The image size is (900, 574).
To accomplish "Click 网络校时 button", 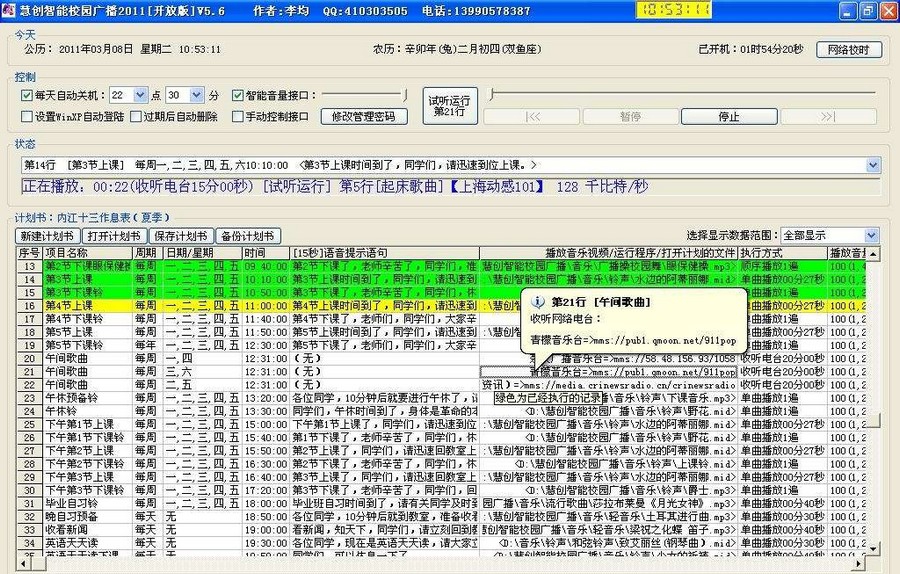I will tap(848, 50).
